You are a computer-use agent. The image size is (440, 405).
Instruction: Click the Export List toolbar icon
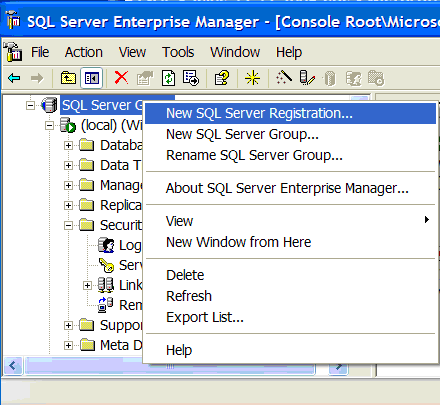coord(191,78)
